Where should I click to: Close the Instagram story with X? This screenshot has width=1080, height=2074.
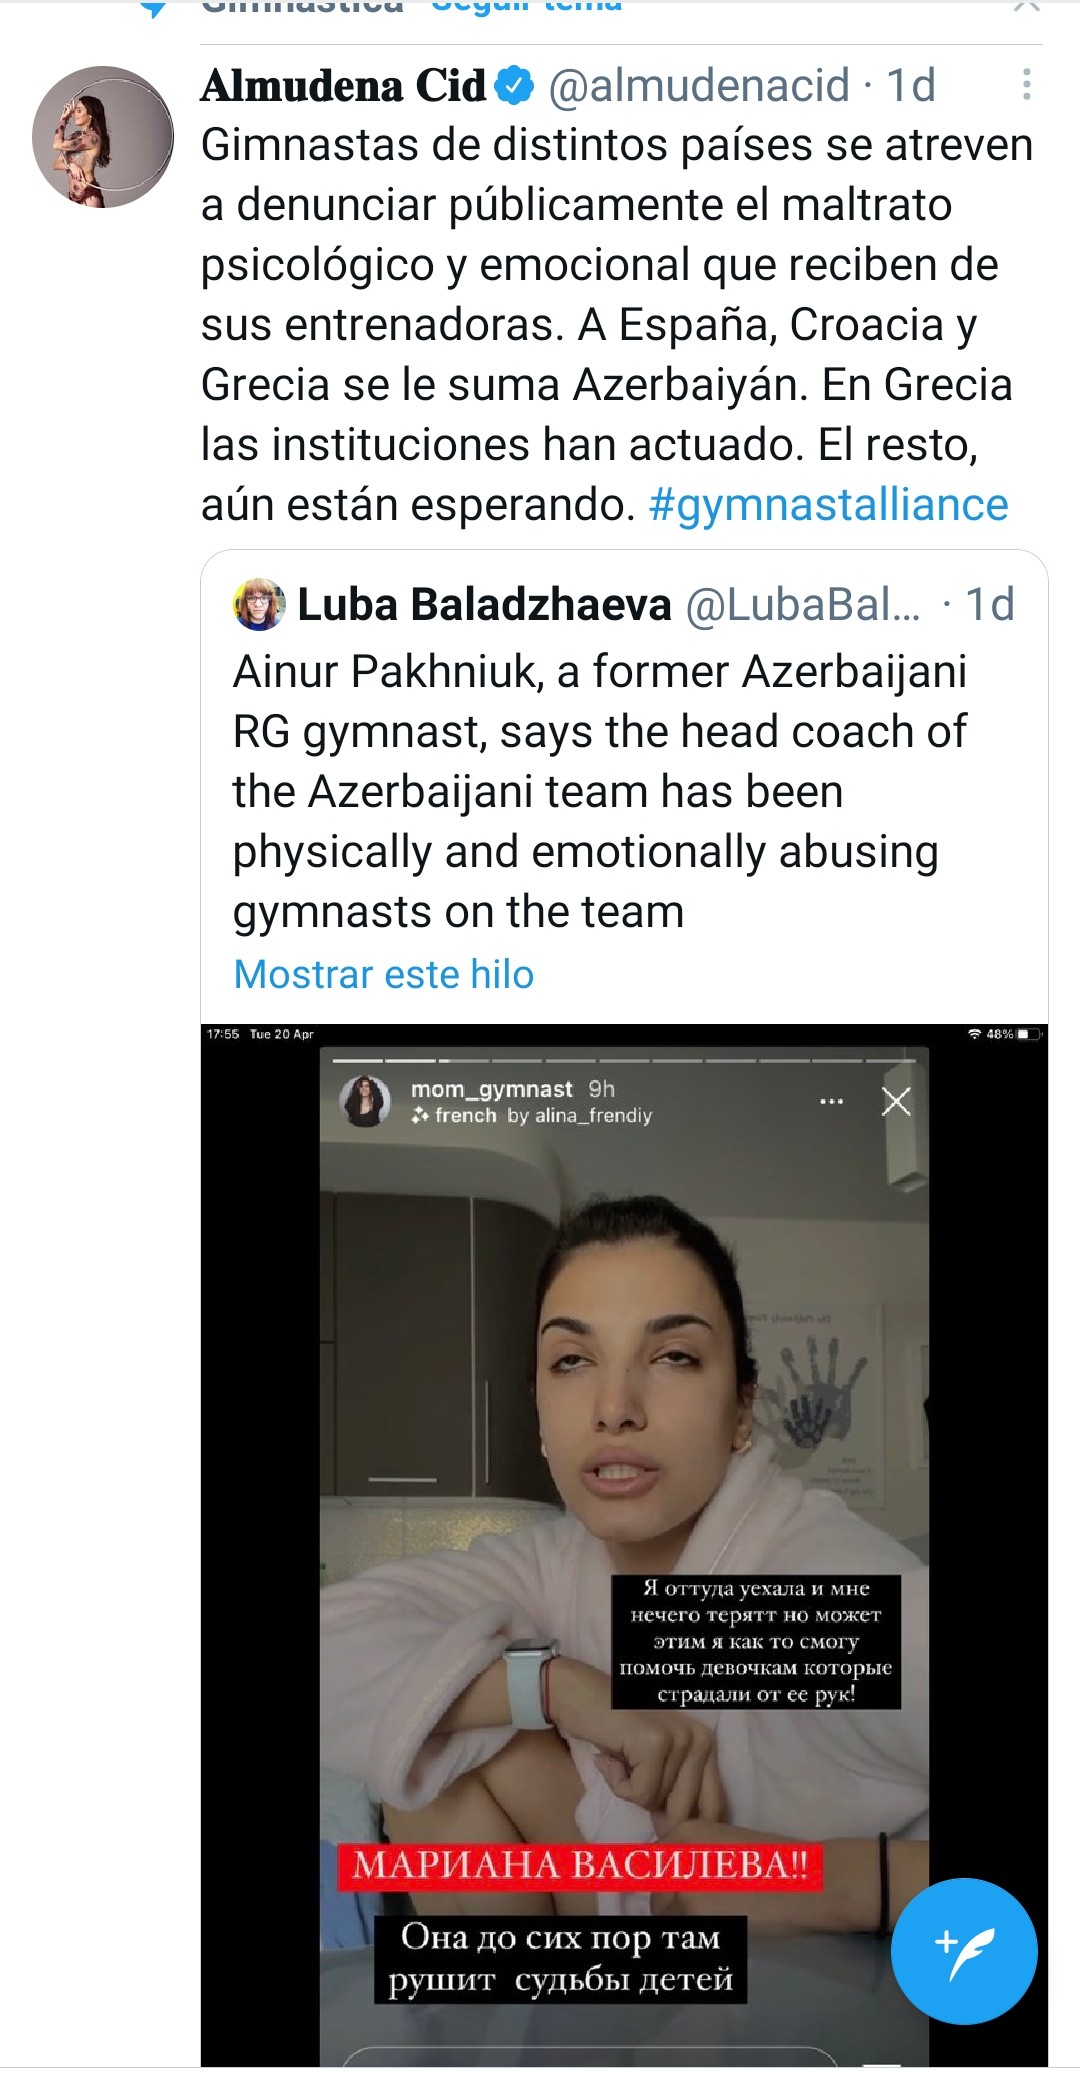896,1101
